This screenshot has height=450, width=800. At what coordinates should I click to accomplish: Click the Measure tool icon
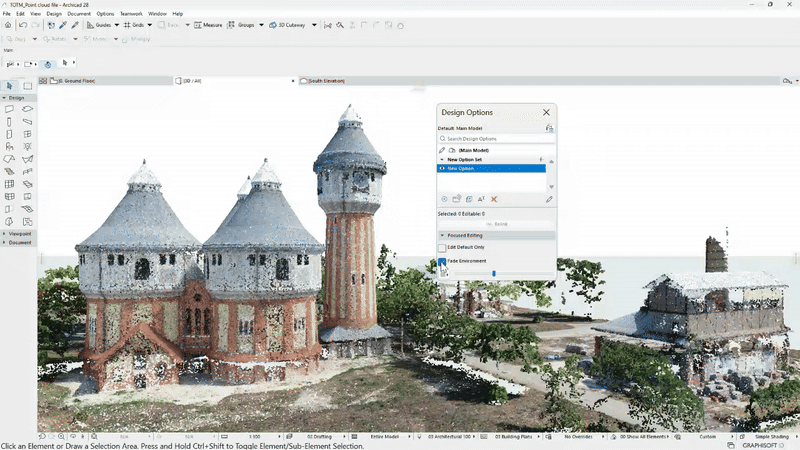197,24
